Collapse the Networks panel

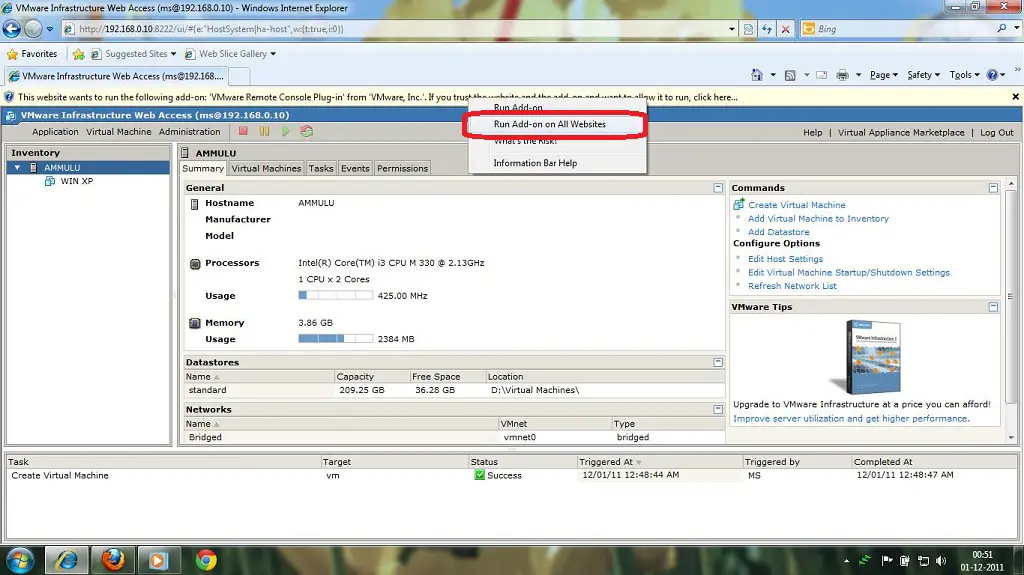coord(718,409)
